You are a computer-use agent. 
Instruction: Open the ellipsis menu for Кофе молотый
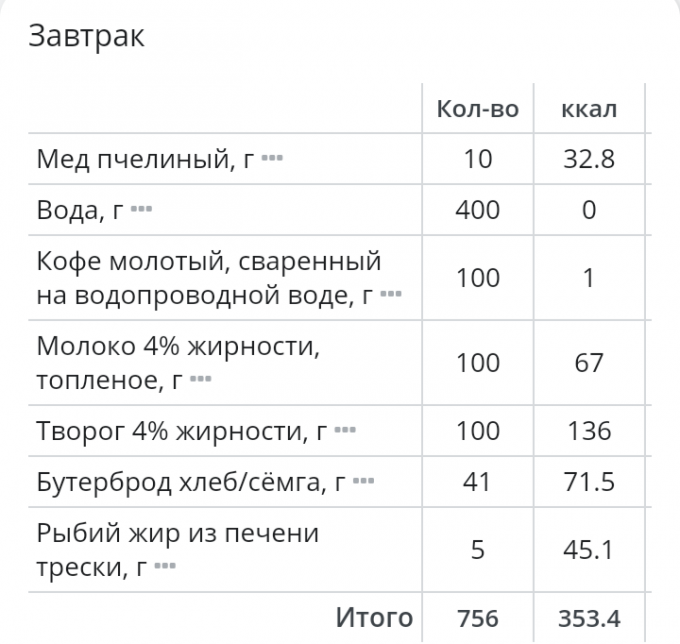[391, 294]
